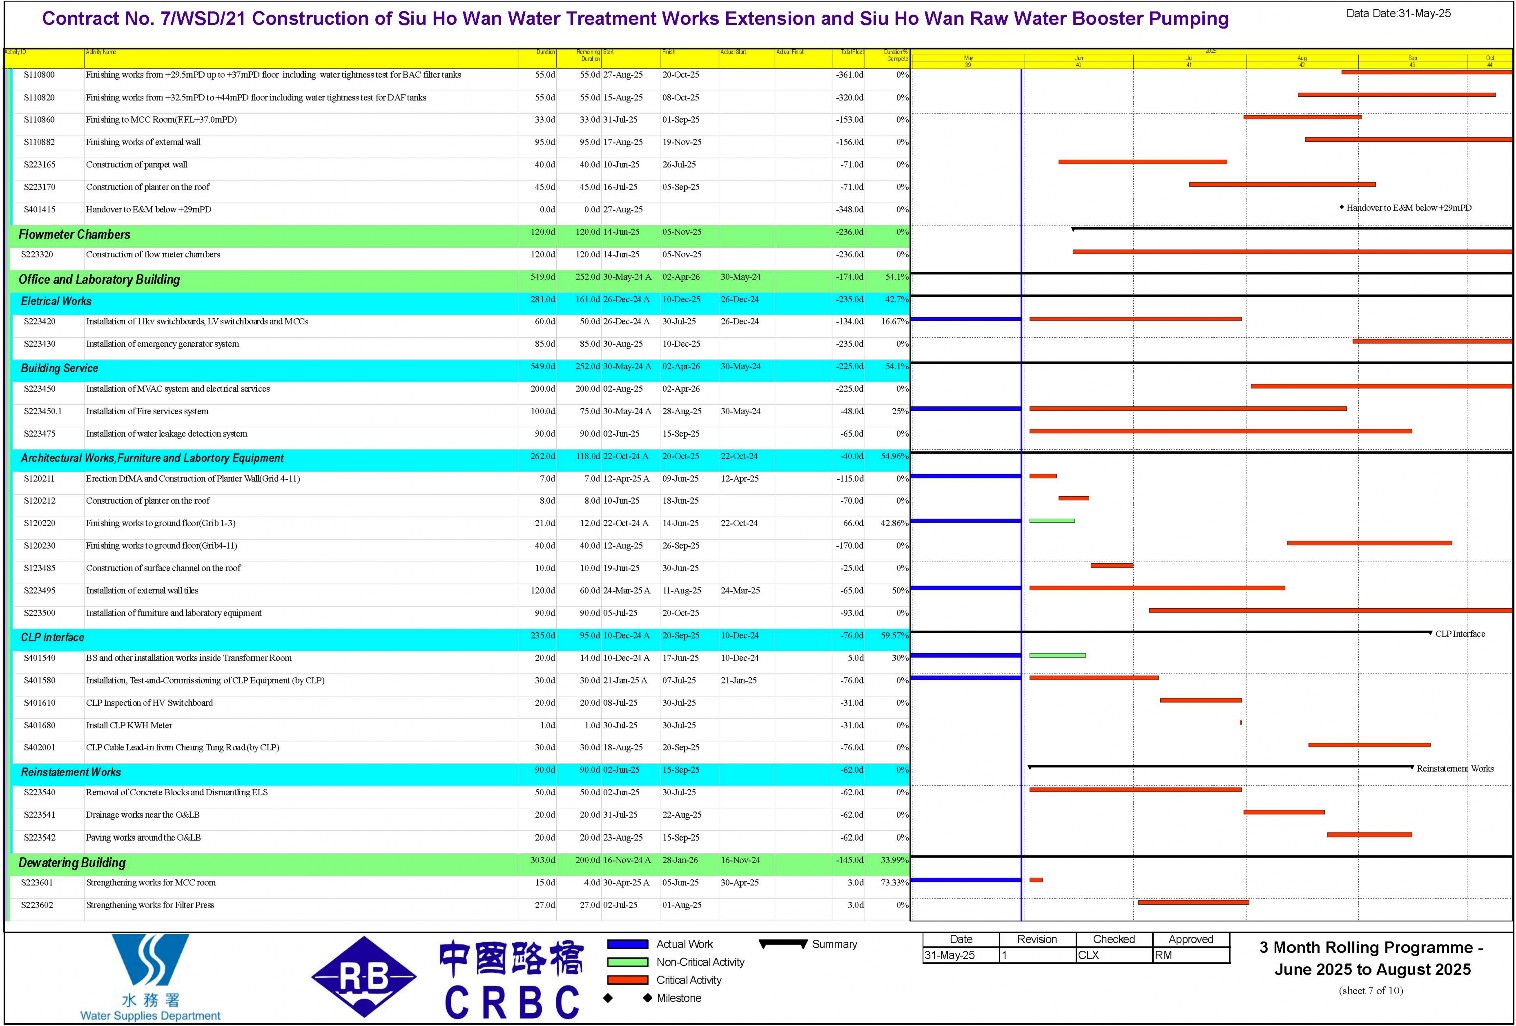The height and width of the screenshot is (1026, 1516).
Task: Click activity ID S120230
Action: point(39,546)
